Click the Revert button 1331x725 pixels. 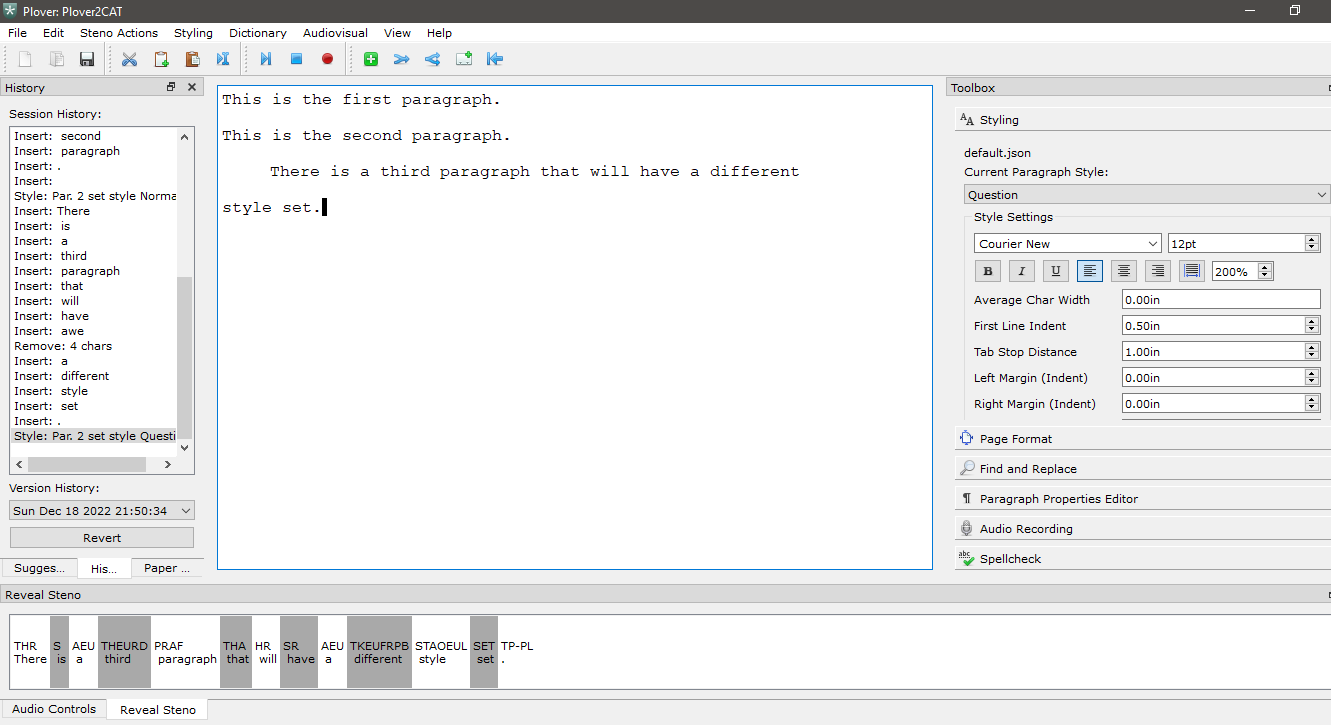pyautogui.click(x=102, y=538)
